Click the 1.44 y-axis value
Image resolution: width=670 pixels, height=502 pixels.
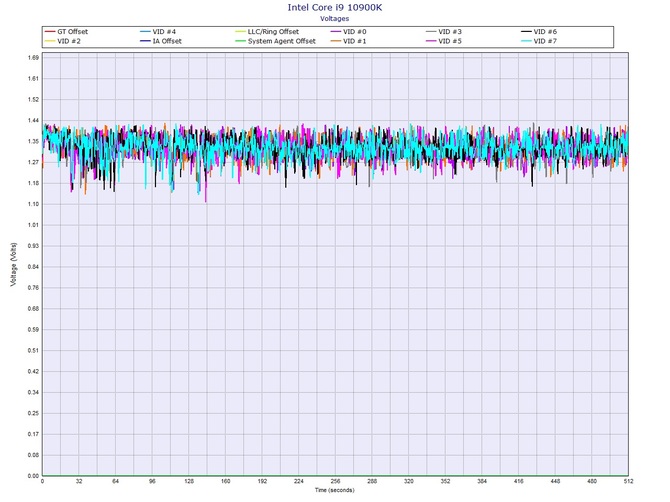click(34, 120)
